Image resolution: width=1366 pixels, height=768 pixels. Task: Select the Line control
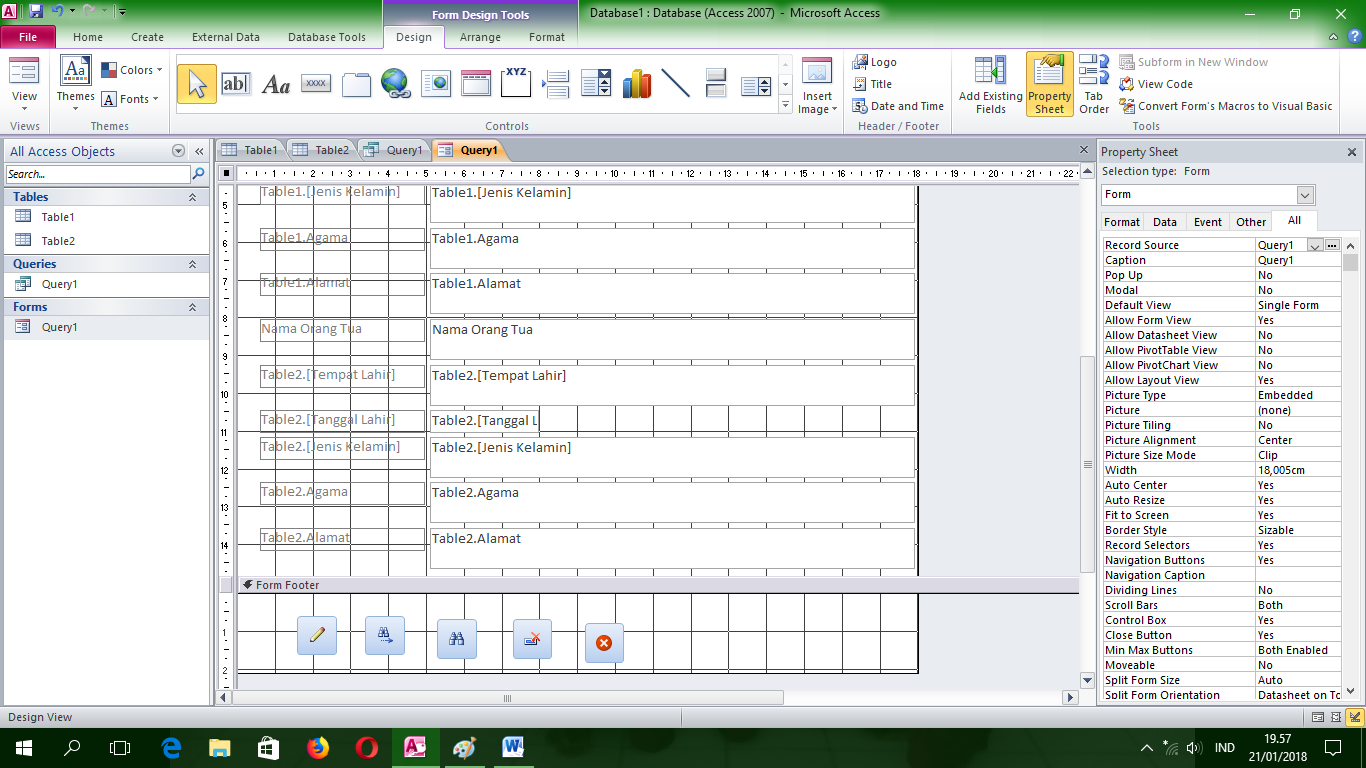coord(676,83)
